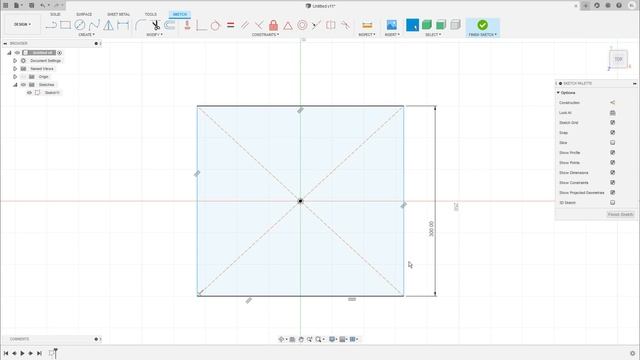The height and width of the screenshot is (360, 640).
Task: Apply the Horizontal/Vertical constraint
Action: pos(187,25)
